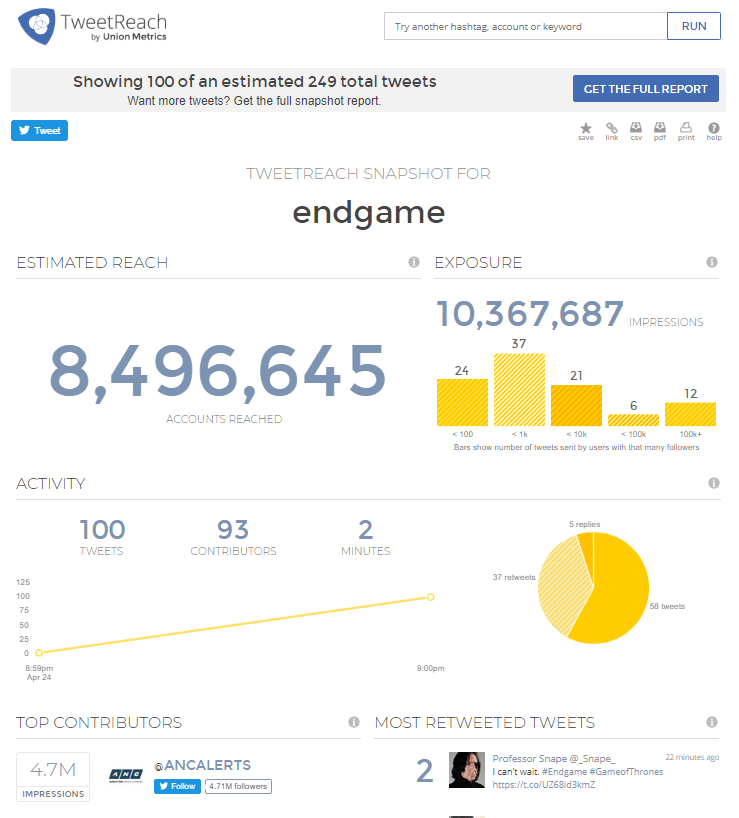The width and height of the screenshot is (739, 818).
Task: Download report as PDF
Action: pos(660,131)
